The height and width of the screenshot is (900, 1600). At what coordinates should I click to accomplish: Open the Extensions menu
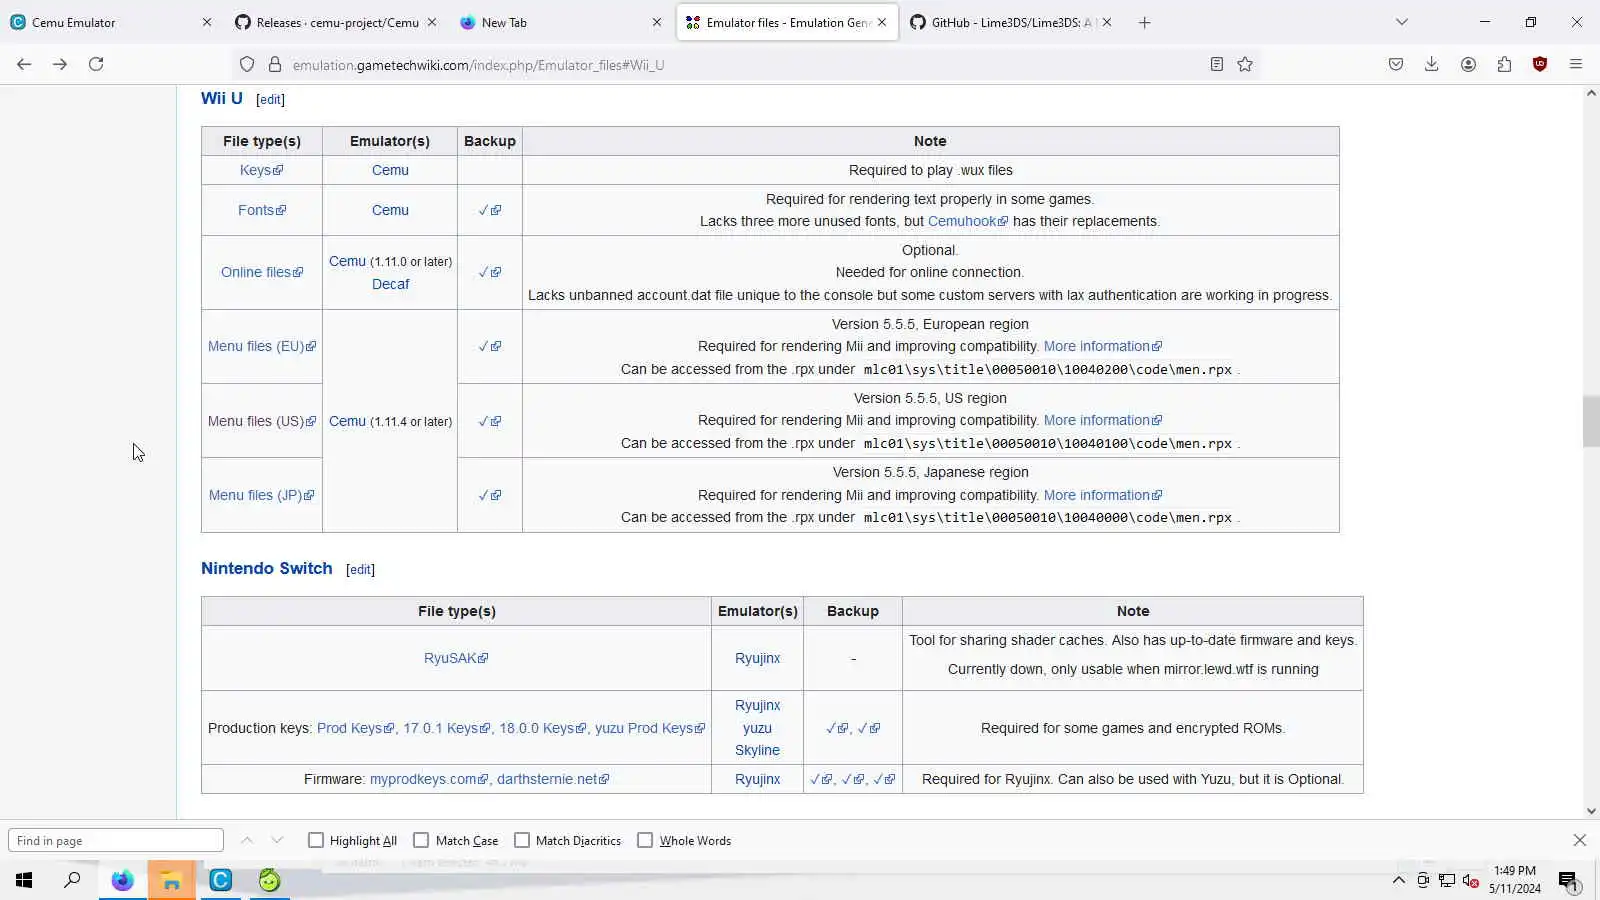1504,64
